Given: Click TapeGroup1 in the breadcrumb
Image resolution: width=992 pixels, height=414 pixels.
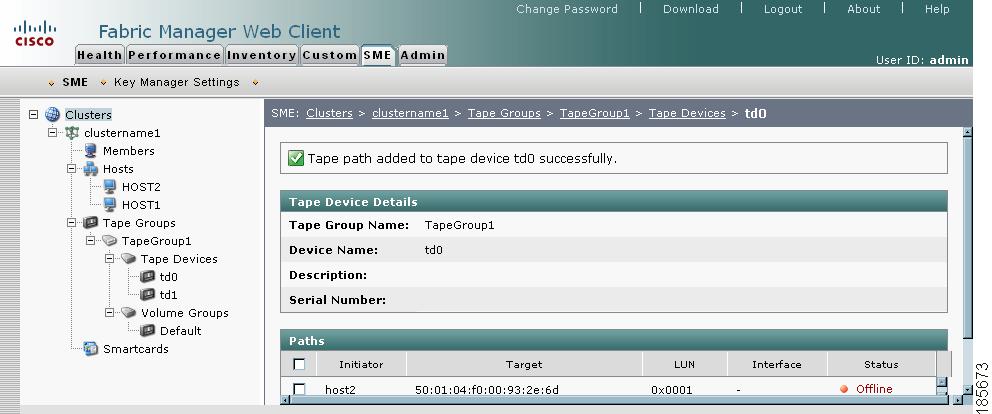Looking at the screenshot, I should pos(595,113).
